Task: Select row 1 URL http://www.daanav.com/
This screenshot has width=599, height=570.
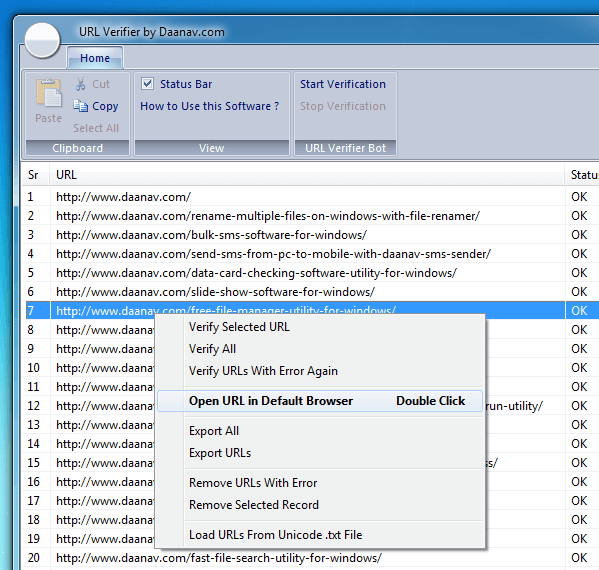Action: click(x=123, y=197)
